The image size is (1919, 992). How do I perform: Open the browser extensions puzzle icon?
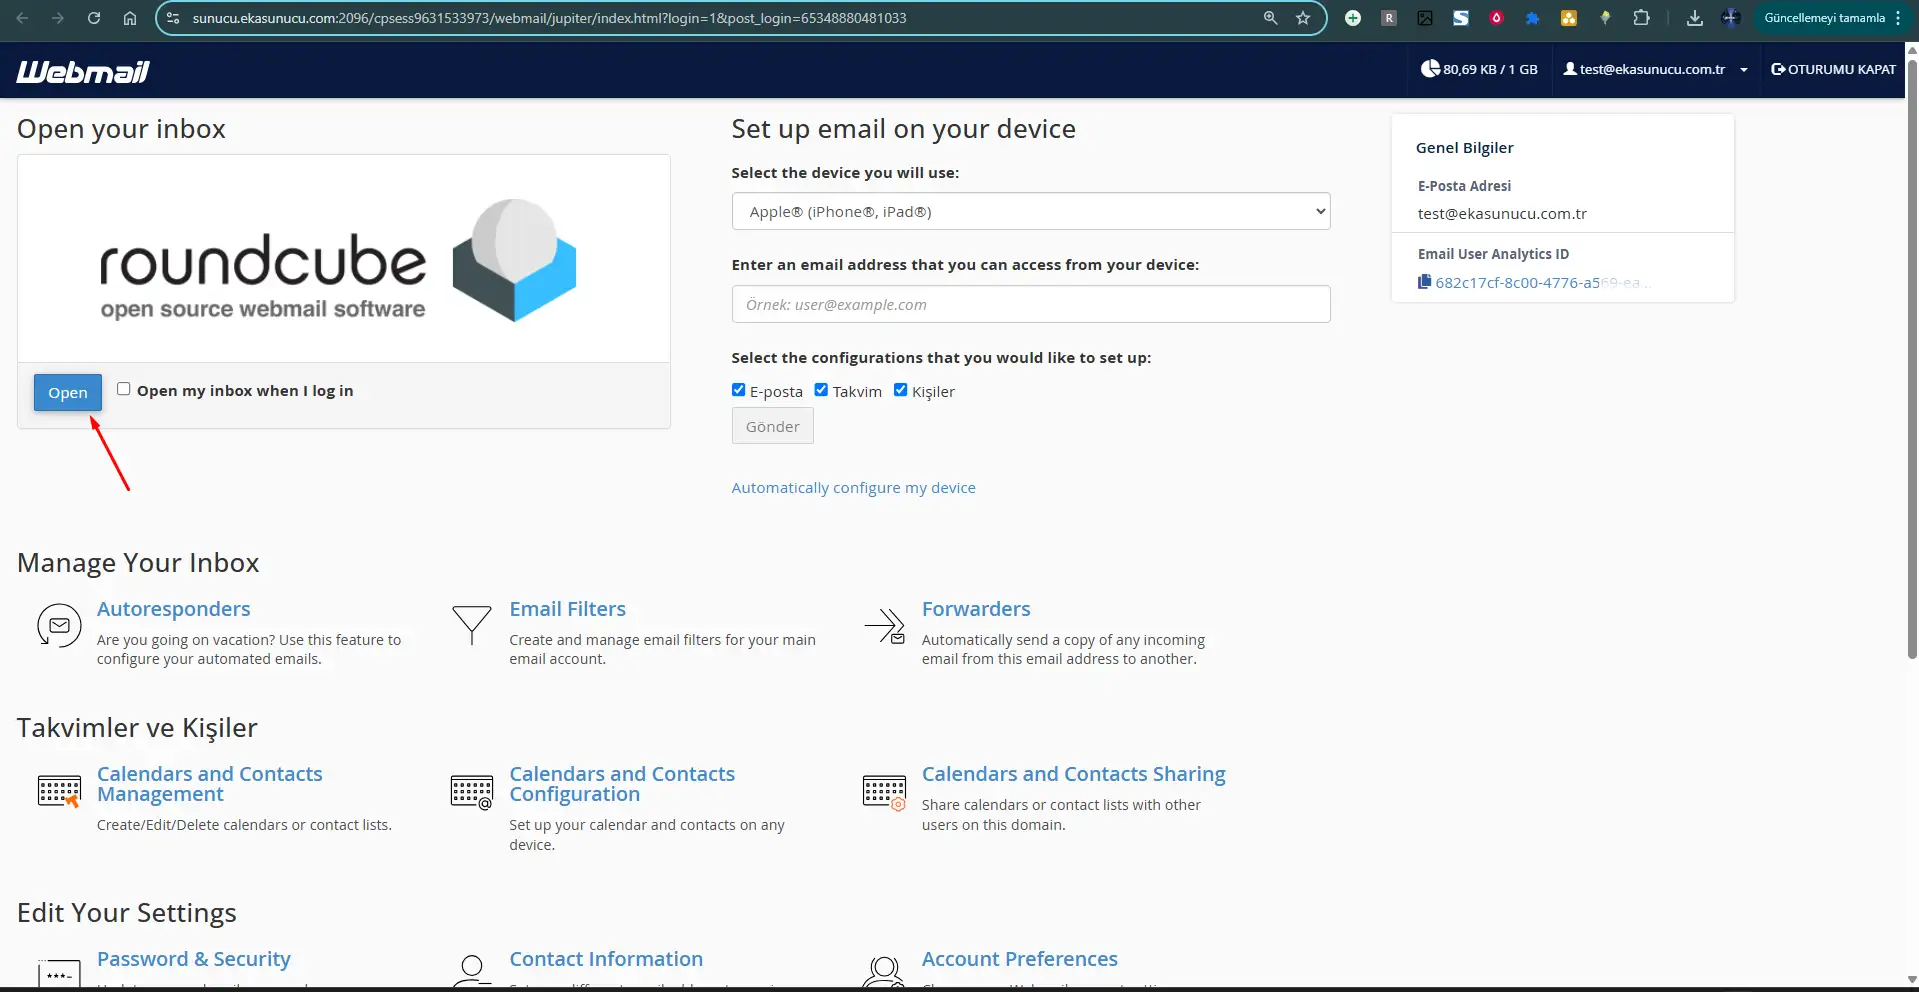click(x=1641, y=18)
